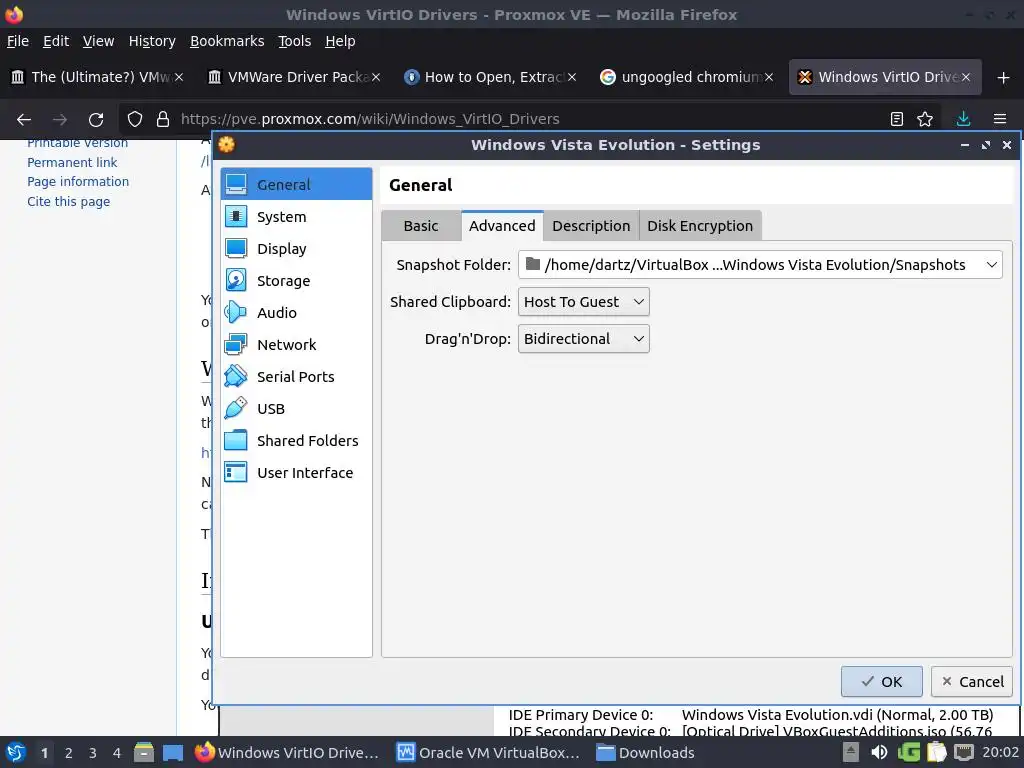Image resolution: width=1024 pixels, height=768 pixels.
Task: Bookmark this page with the star
Action: (925, 119)
